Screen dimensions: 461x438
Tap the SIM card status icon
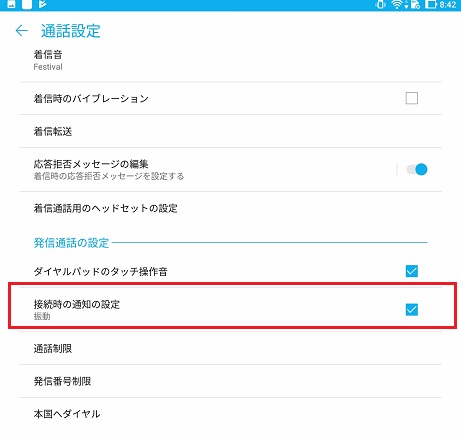tap(415, 4)
